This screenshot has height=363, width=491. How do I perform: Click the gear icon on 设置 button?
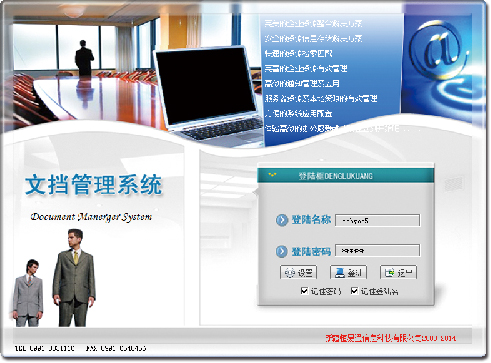(x=289, y=273)
